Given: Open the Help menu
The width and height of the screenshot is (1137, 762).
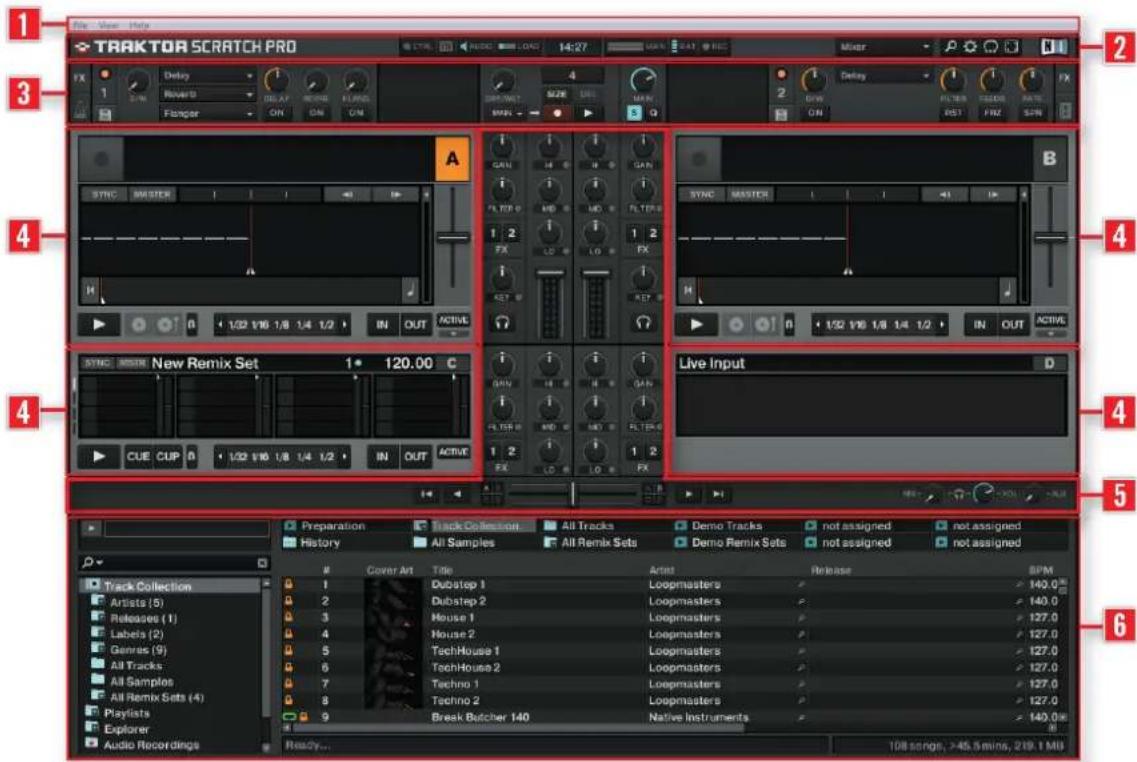Looking at the screenshot, I should pos(139,25).
